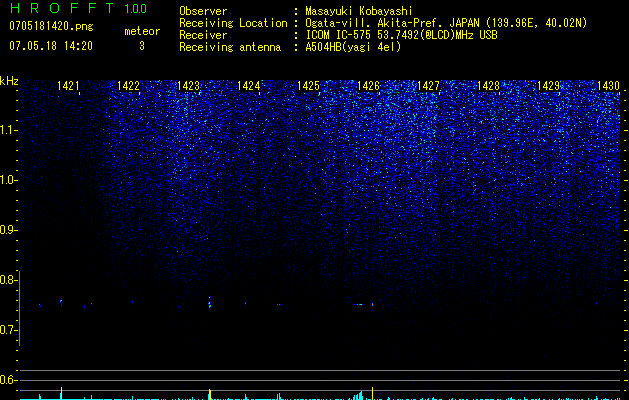Click the 0.8 kHz axis tick label
Screen dimensions: 629x400
point(7,280)
